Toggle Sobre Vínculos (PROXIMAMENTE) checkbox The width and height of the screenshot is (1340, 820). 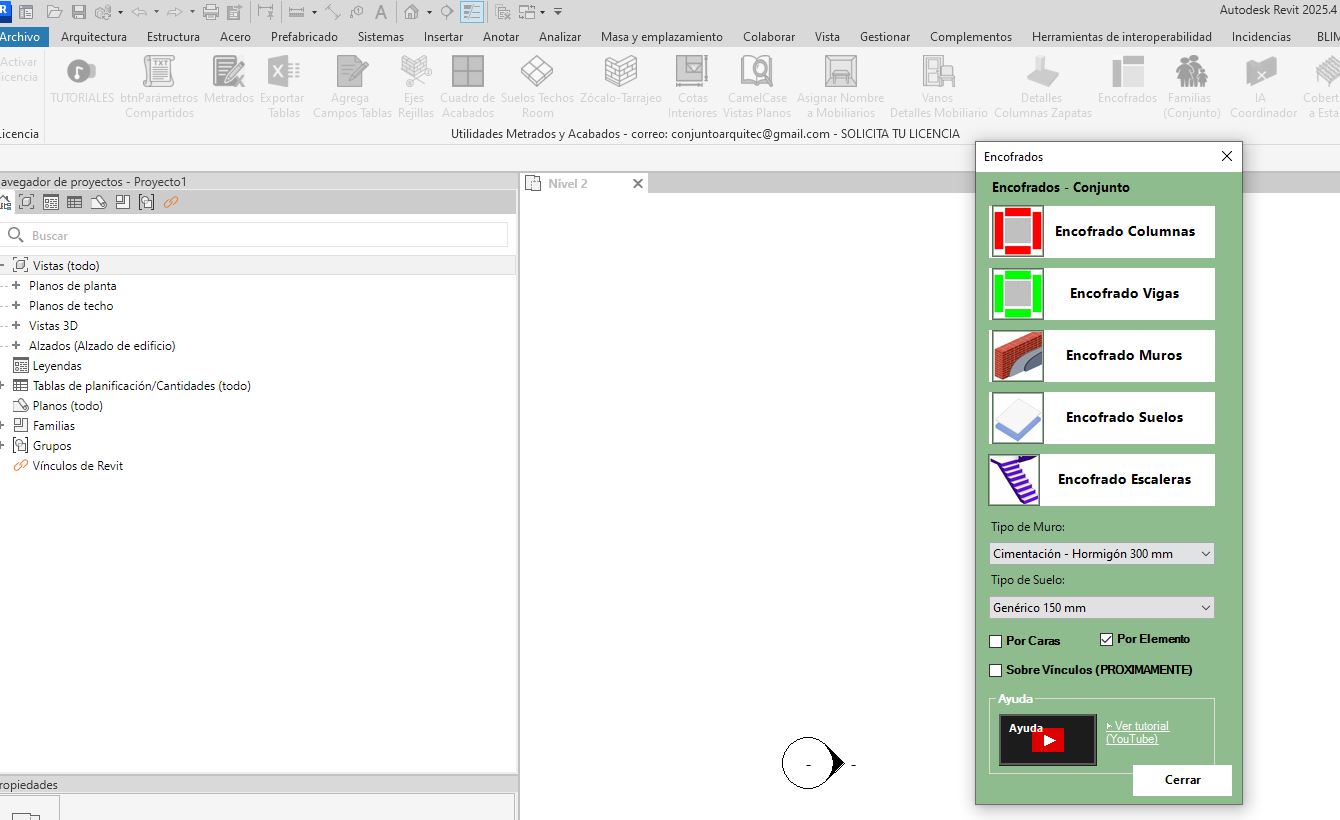pos(995,670)
